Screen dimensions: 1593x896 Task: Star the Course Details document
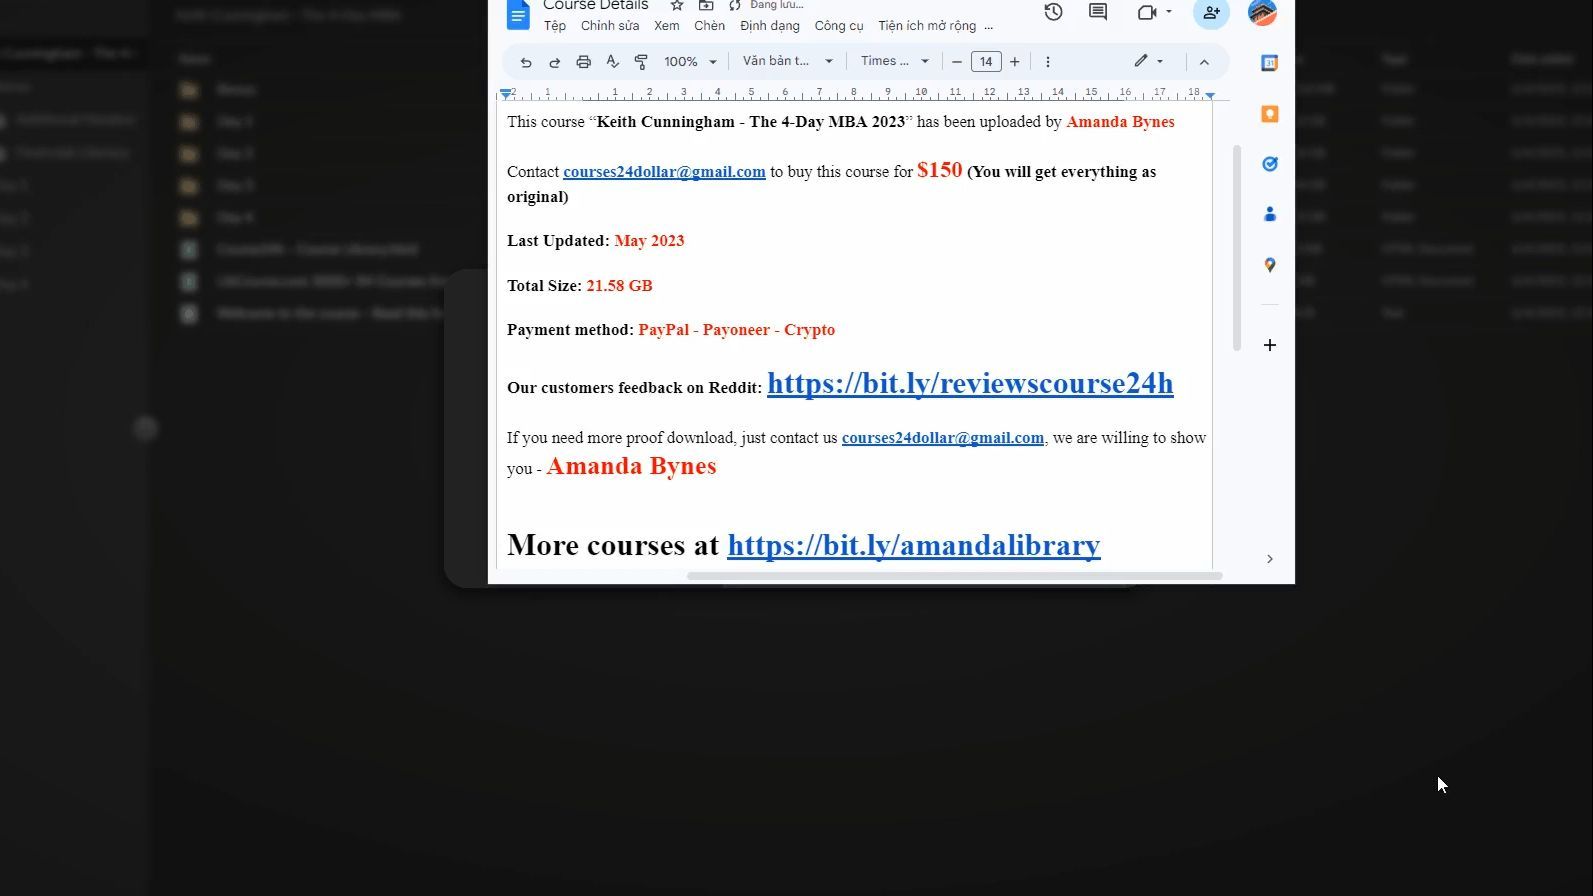(x=677, y=6)
